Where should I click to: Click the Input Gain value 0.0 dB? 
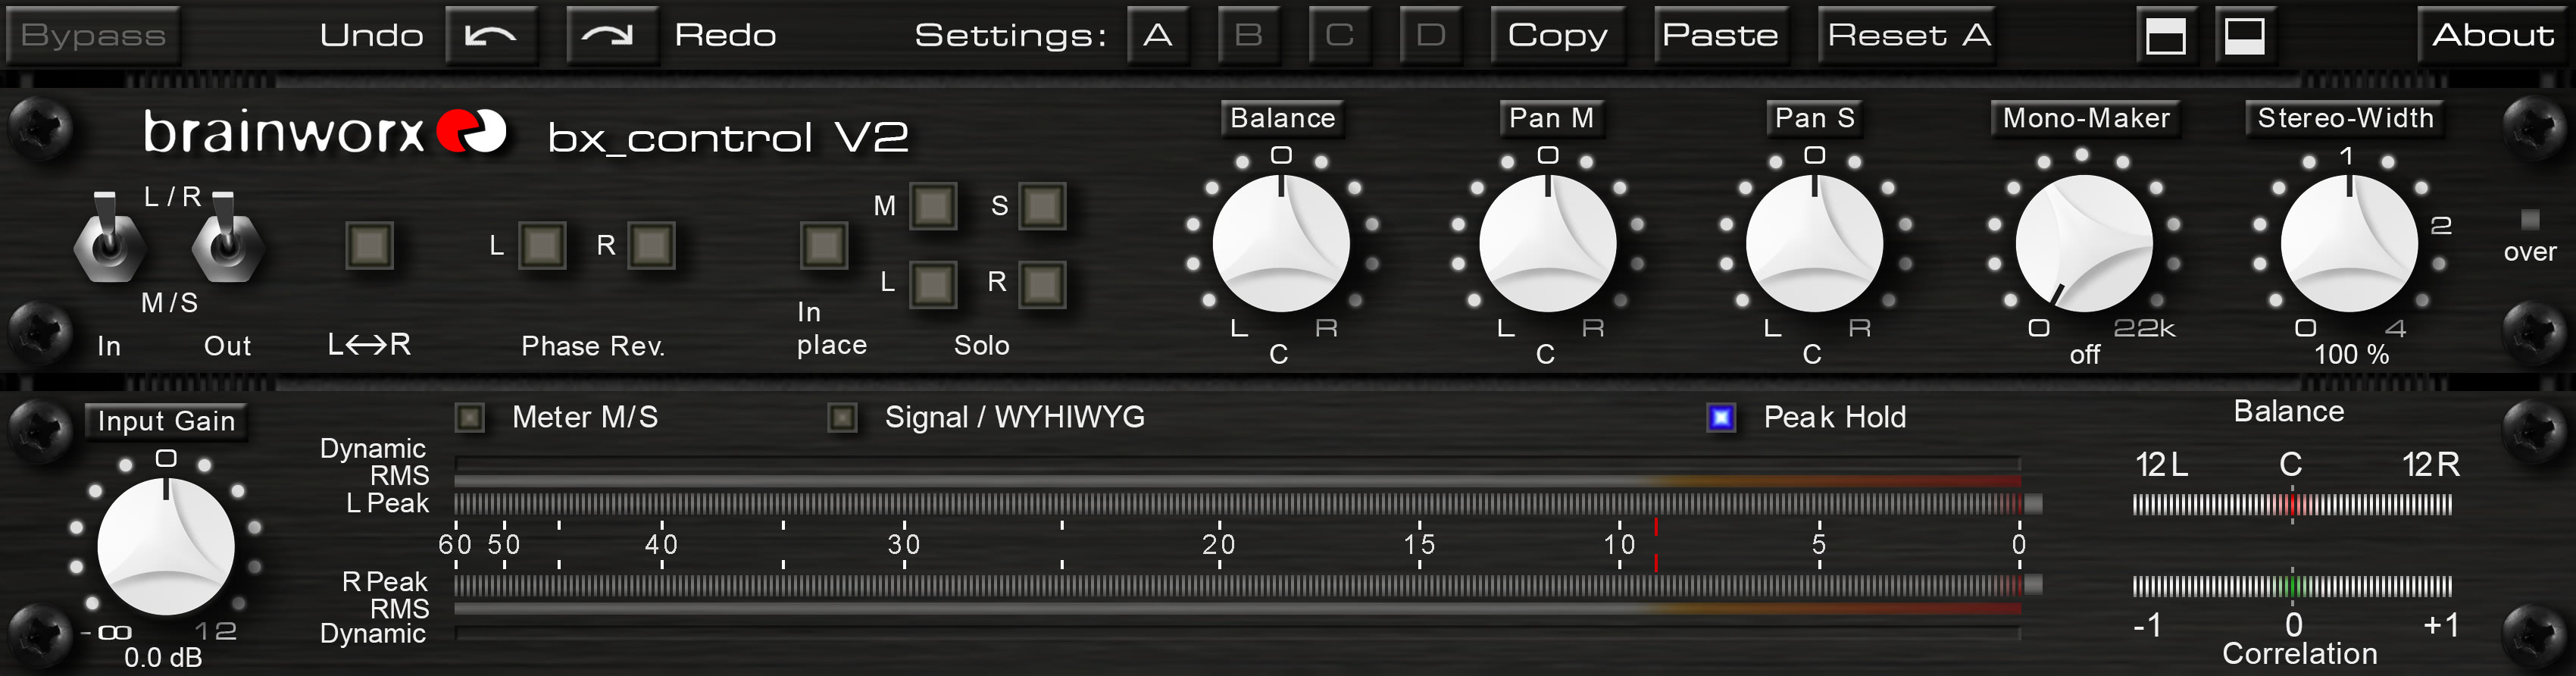click(163, 657)
